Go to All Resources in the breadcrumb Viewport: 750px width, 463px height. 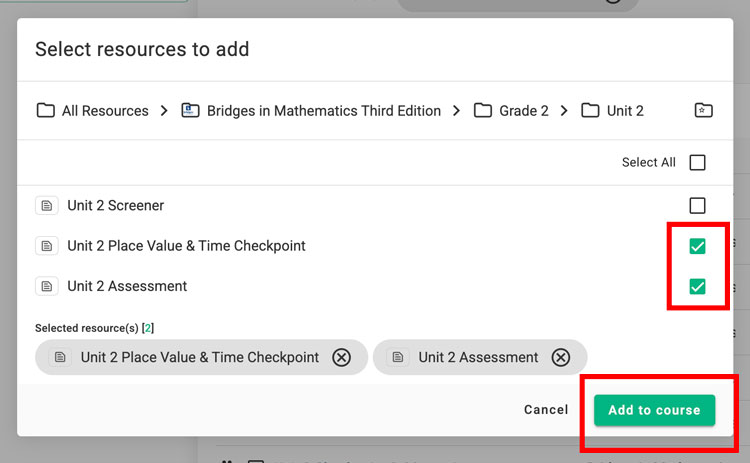[105, 111]
